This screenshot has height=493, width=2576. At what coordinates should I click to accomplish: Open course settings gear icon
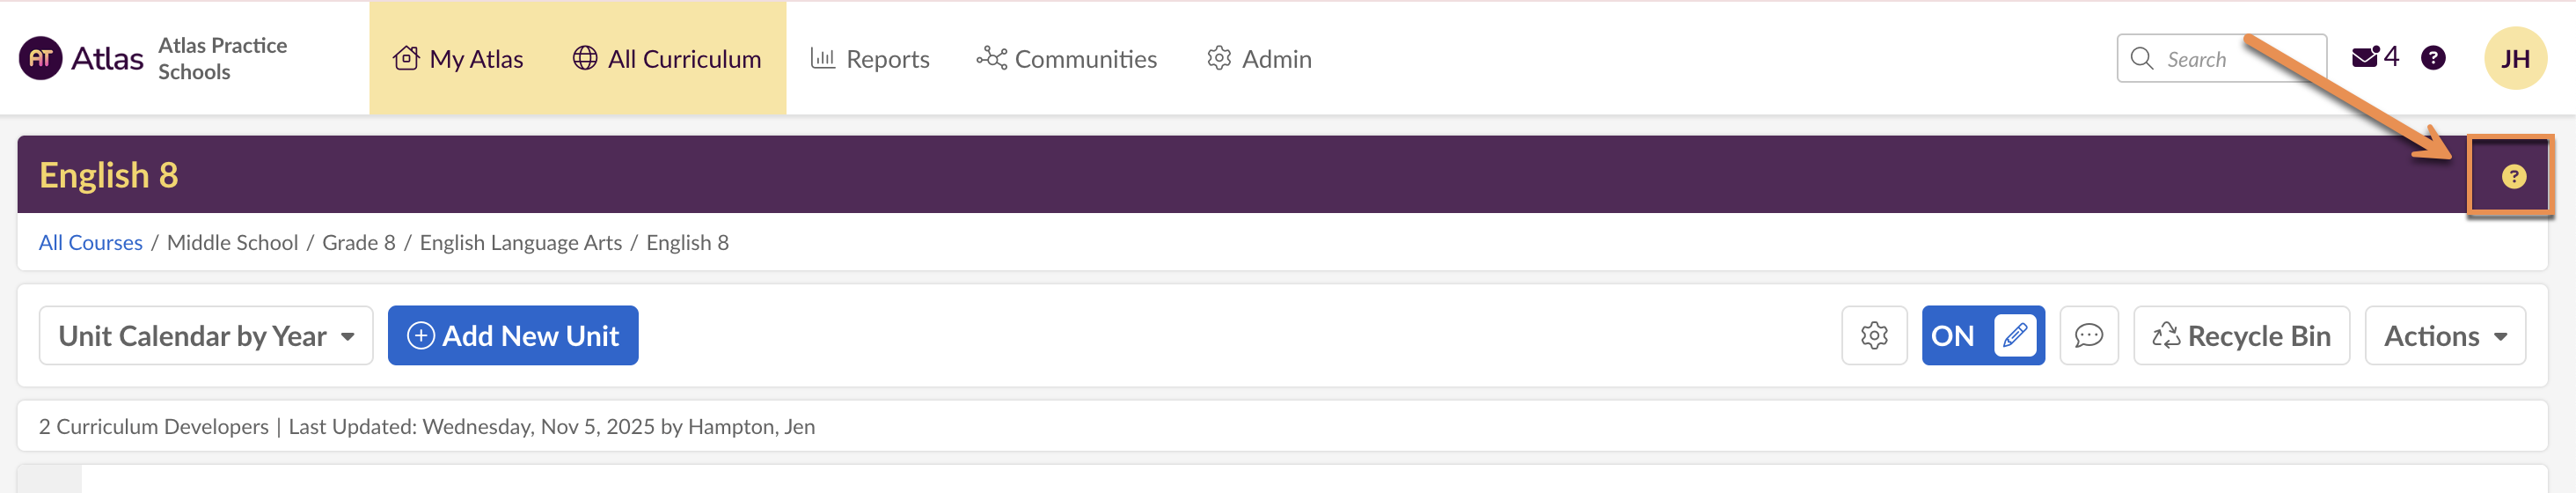click(x=1874, y=336)
